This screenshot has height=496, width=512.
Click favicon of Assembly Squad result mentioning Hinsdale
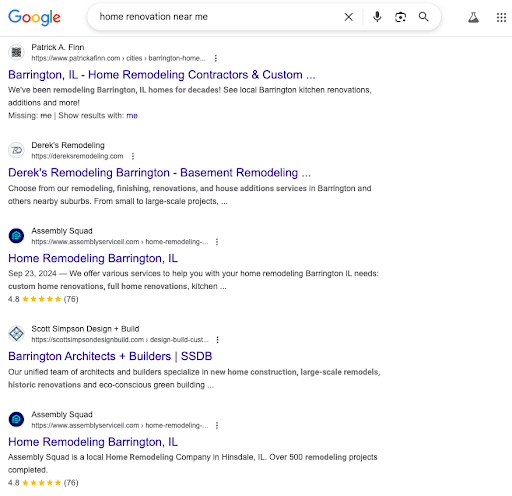[x=16, y=420]
